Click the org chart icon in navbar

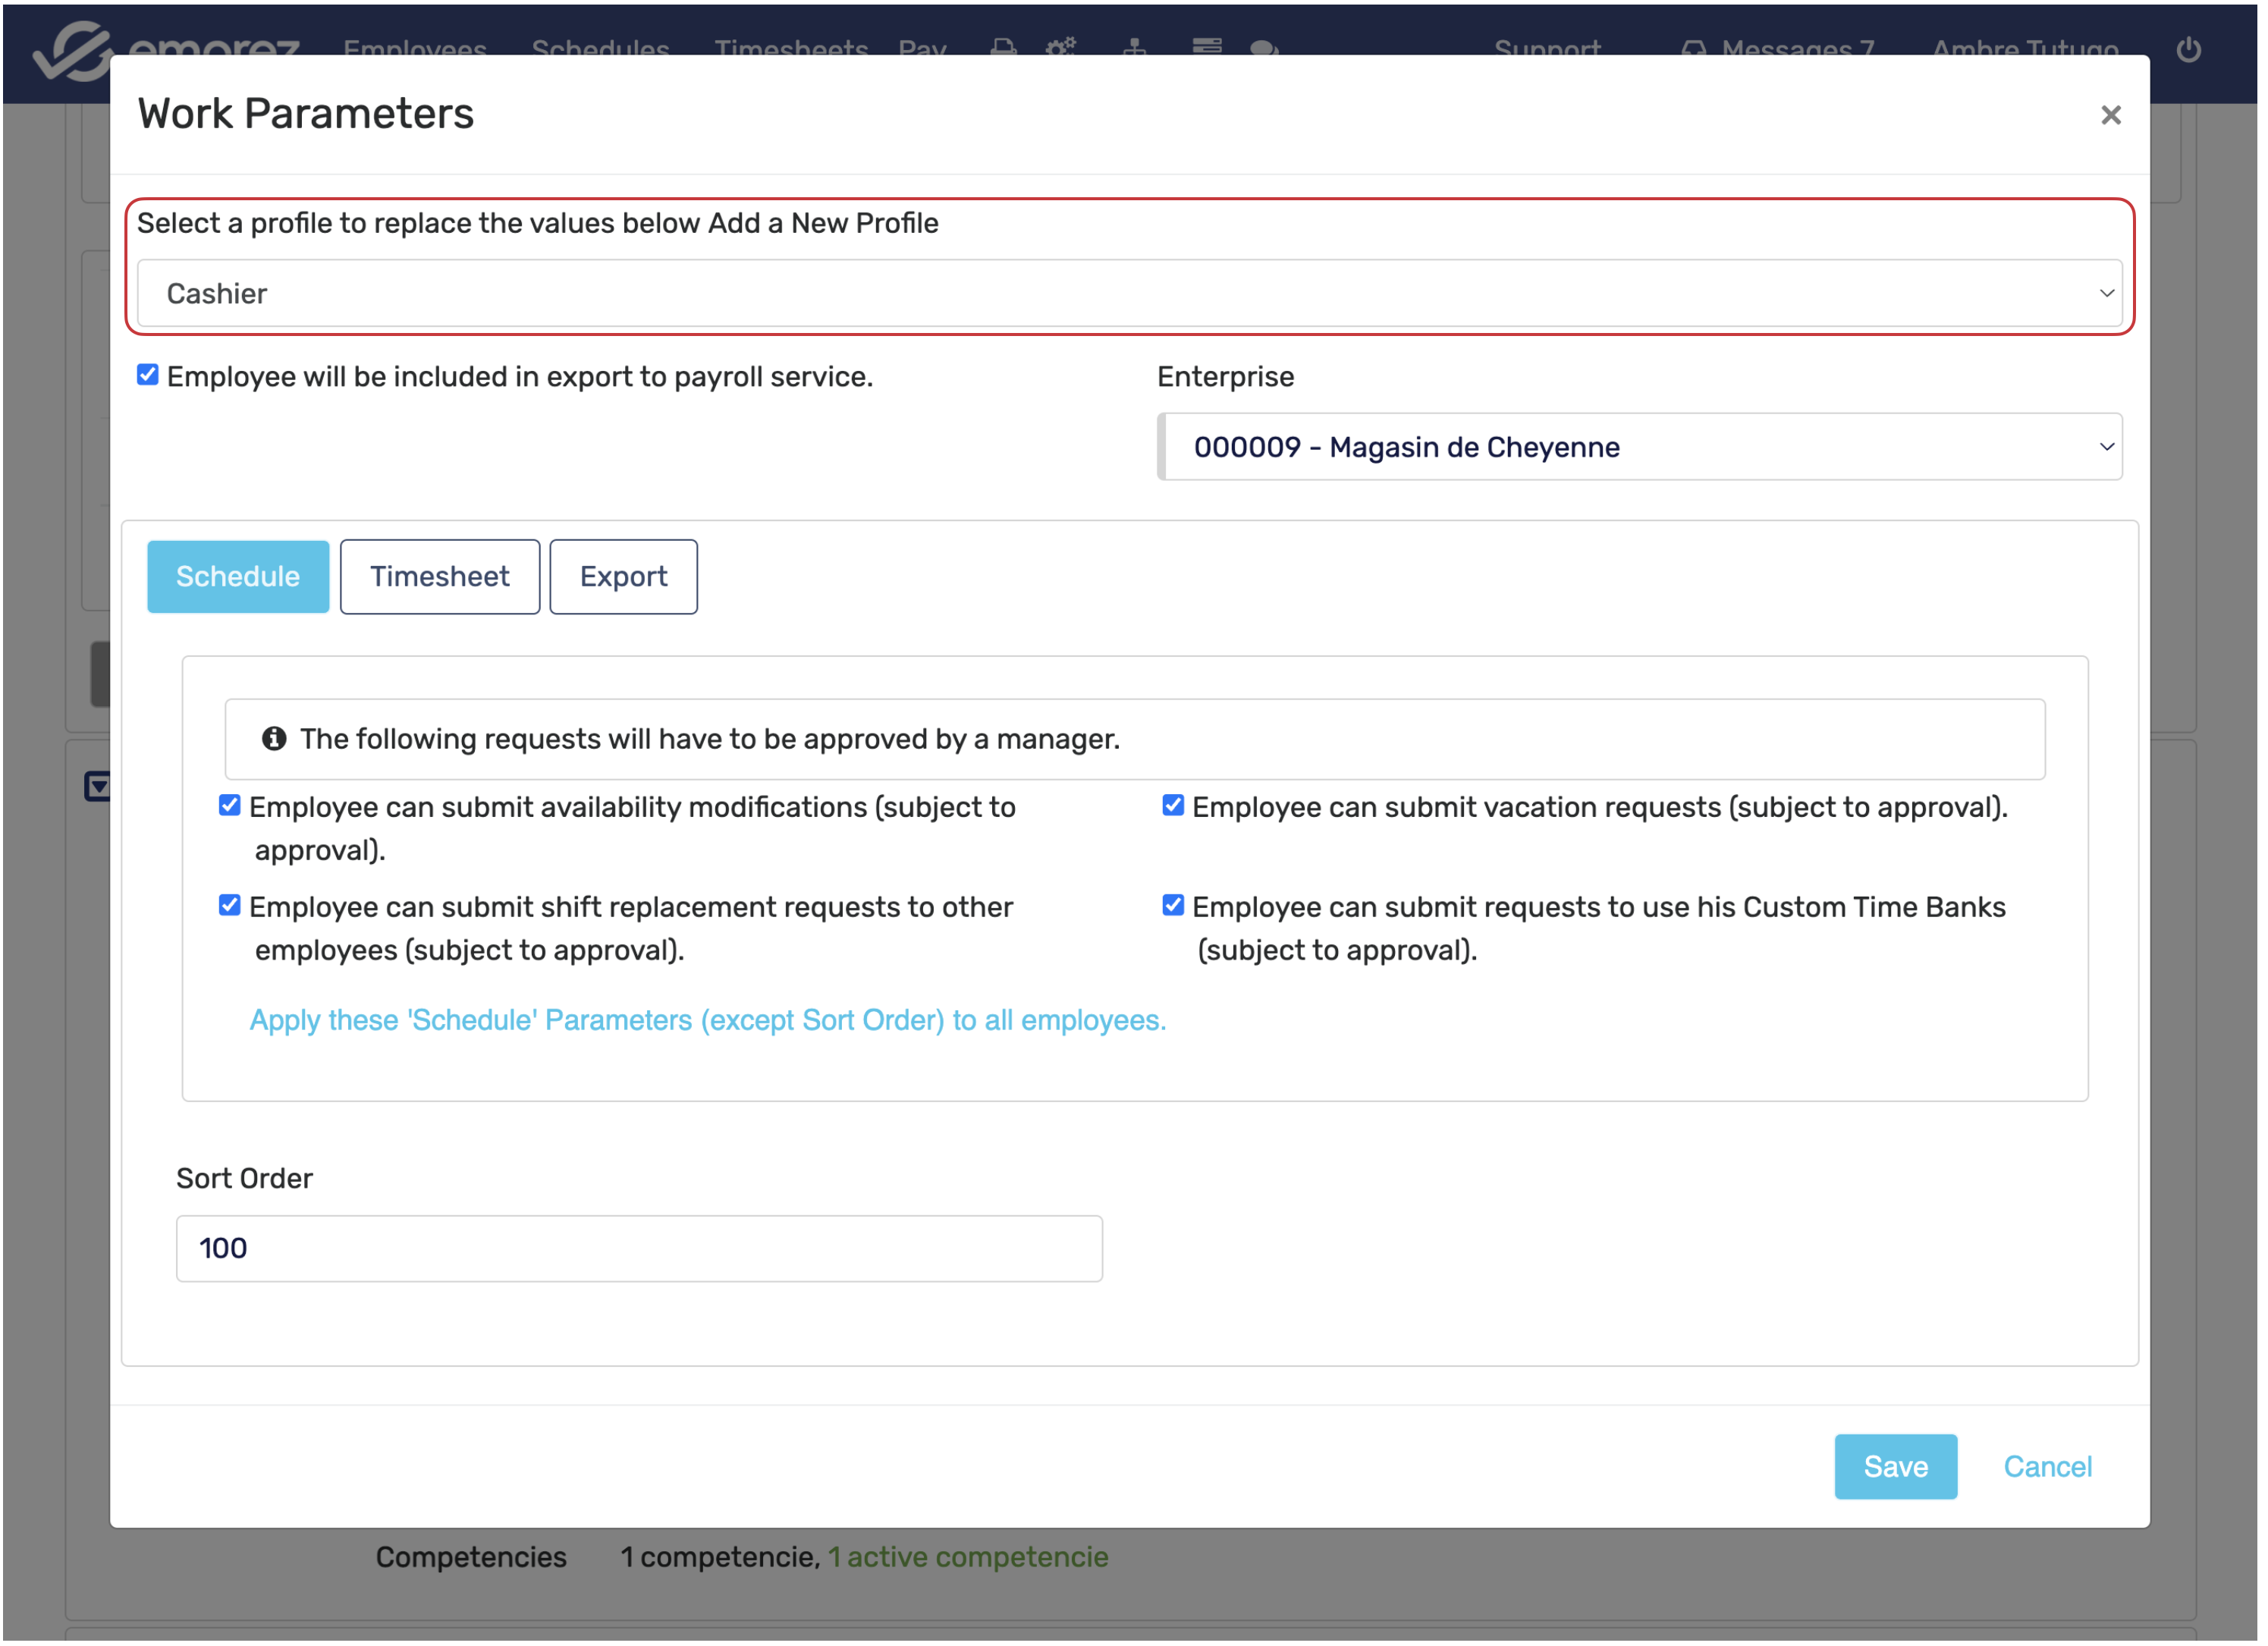(x=1134, y=47)
